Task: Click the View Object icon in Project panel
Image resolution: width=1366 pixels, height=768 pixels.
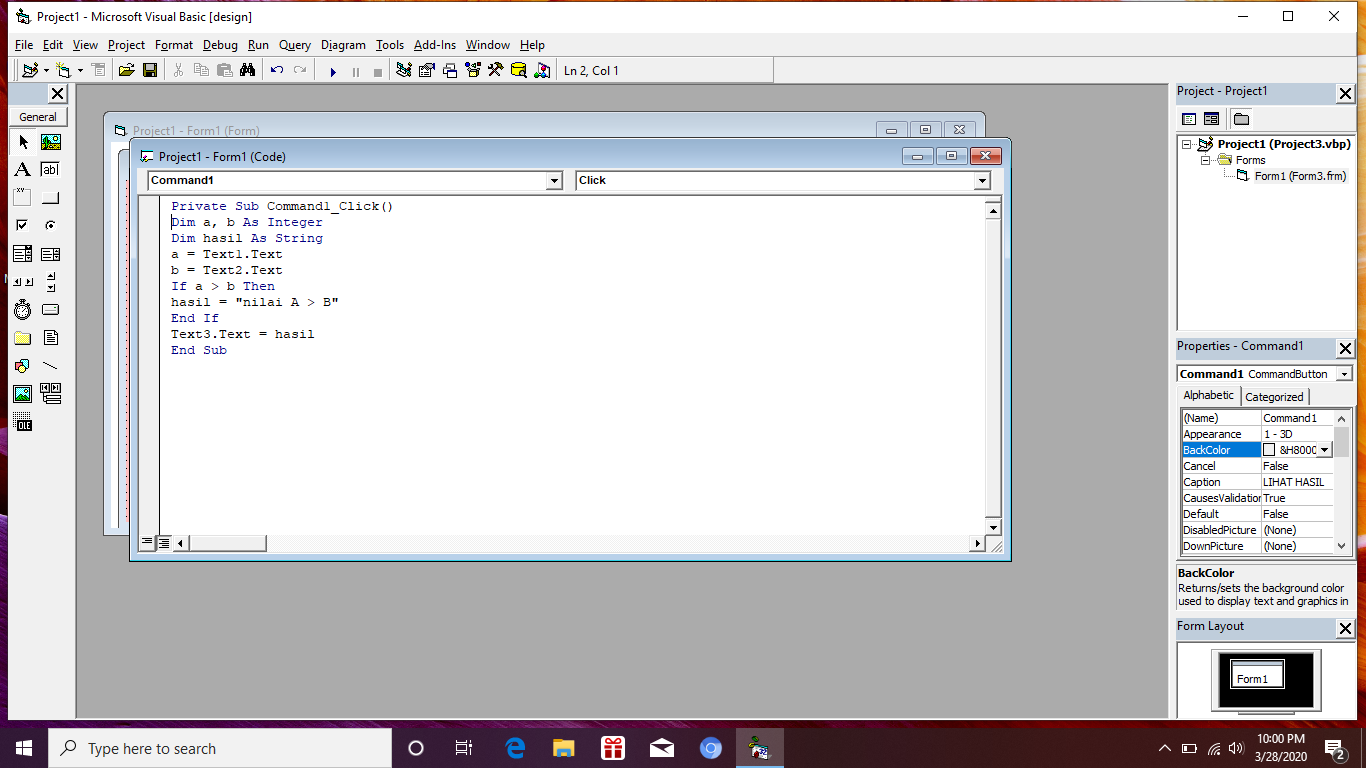Action: (1211, 119)
